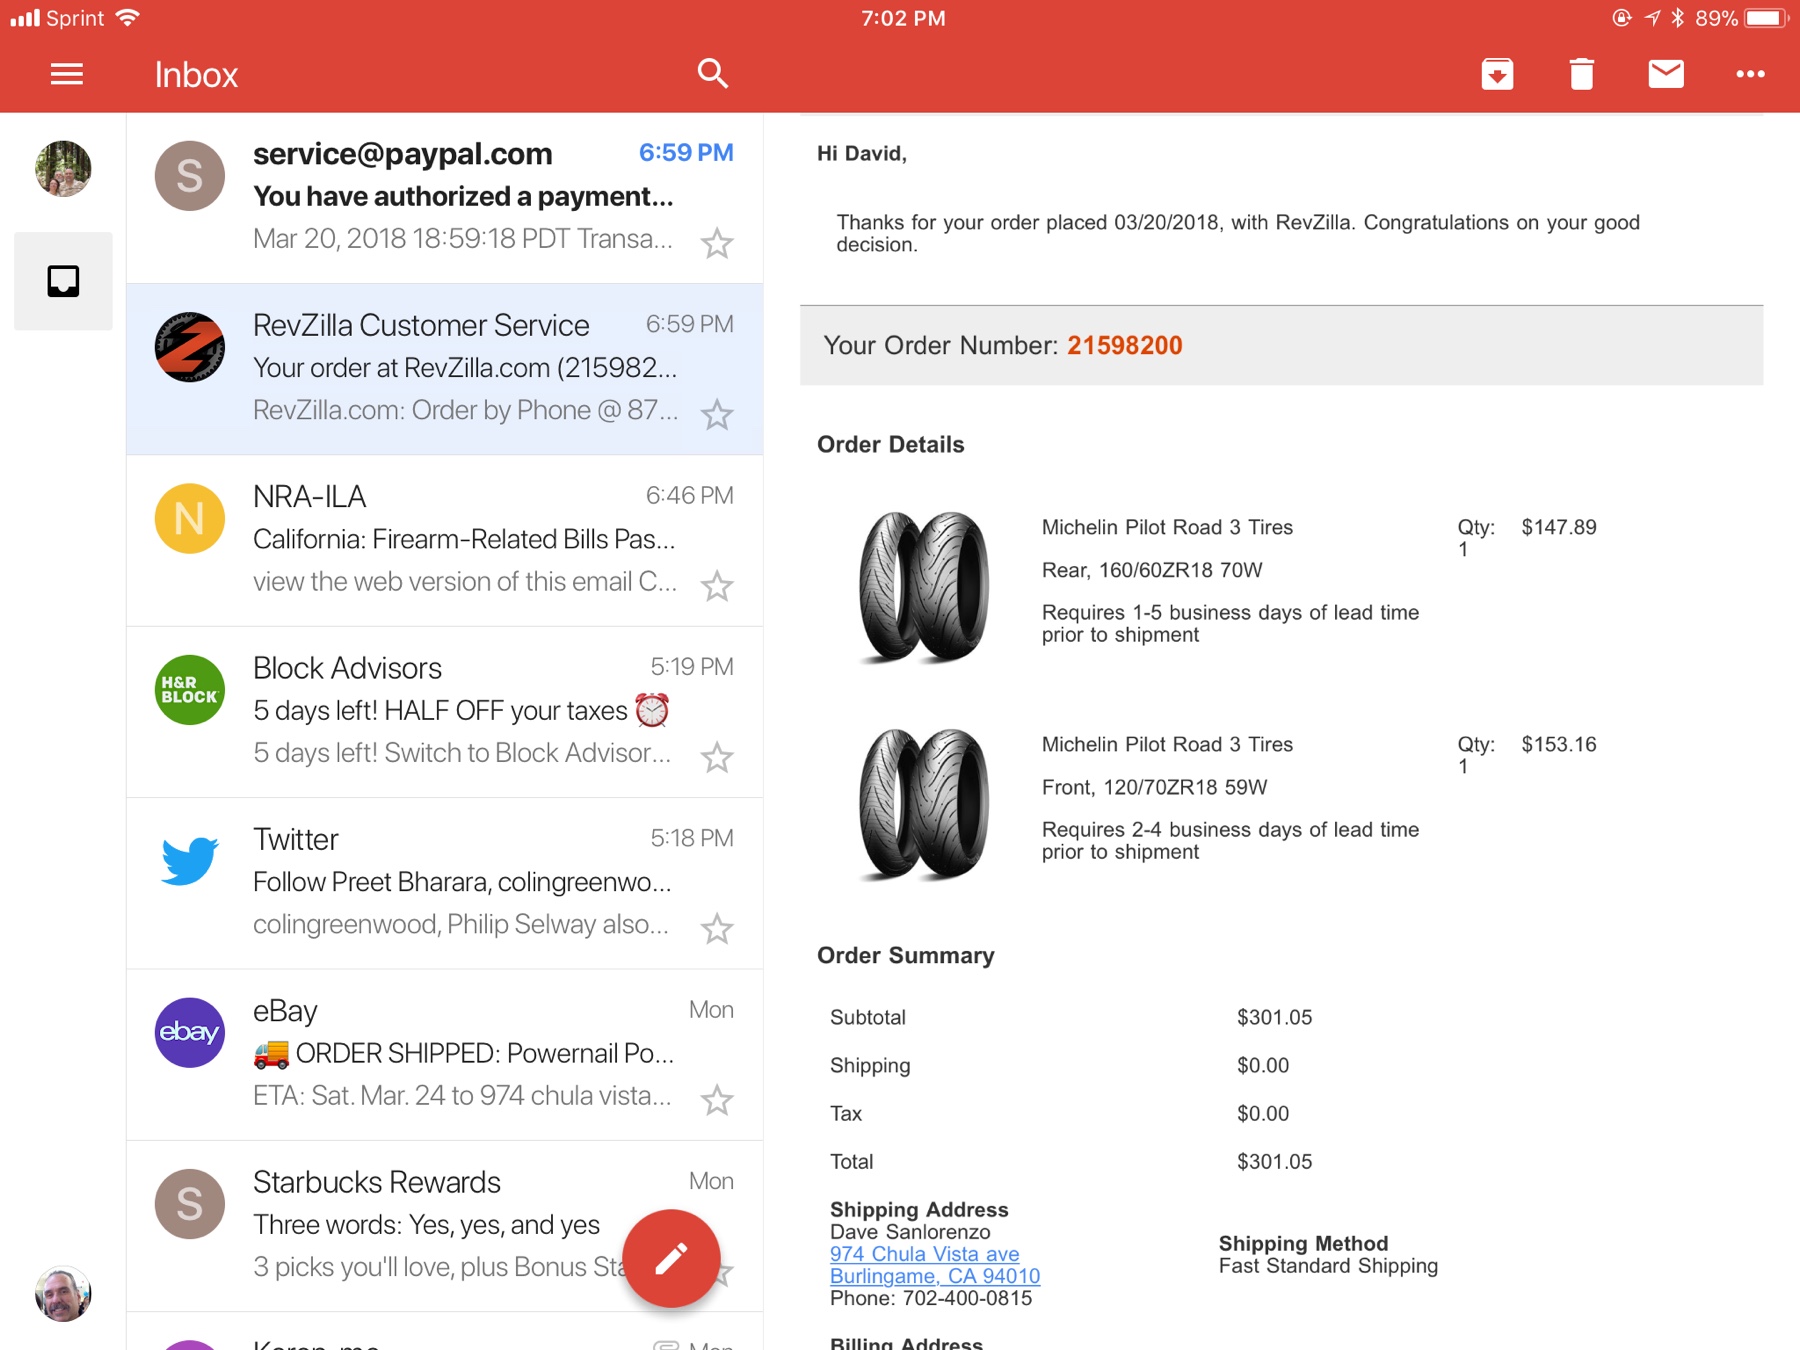Select the Inbox tray icon in sidebar
The height and width of the screenshot is (1350, 1800).
tap(63, 281)
